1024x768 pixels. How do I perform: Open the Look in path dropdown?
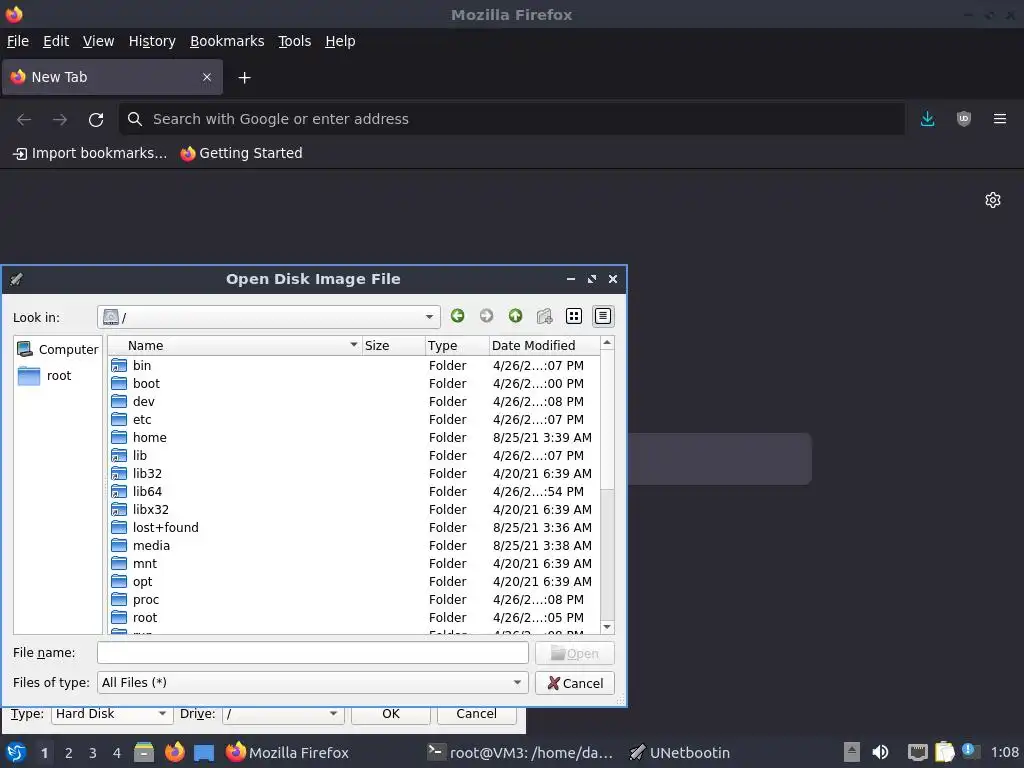tap(429, 317)
